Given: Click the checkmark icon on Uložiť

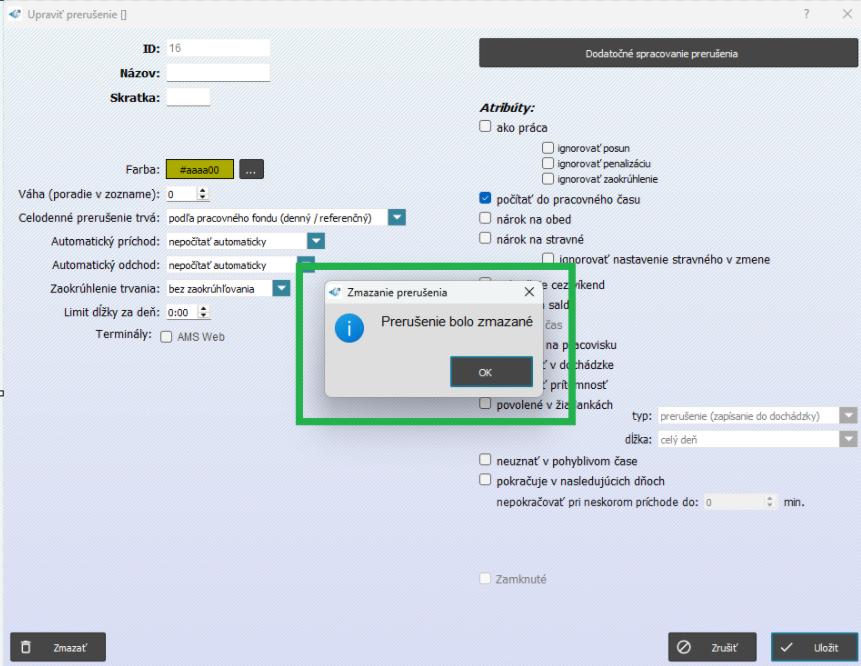Looking at the screenshot, I should pos(787,648).
